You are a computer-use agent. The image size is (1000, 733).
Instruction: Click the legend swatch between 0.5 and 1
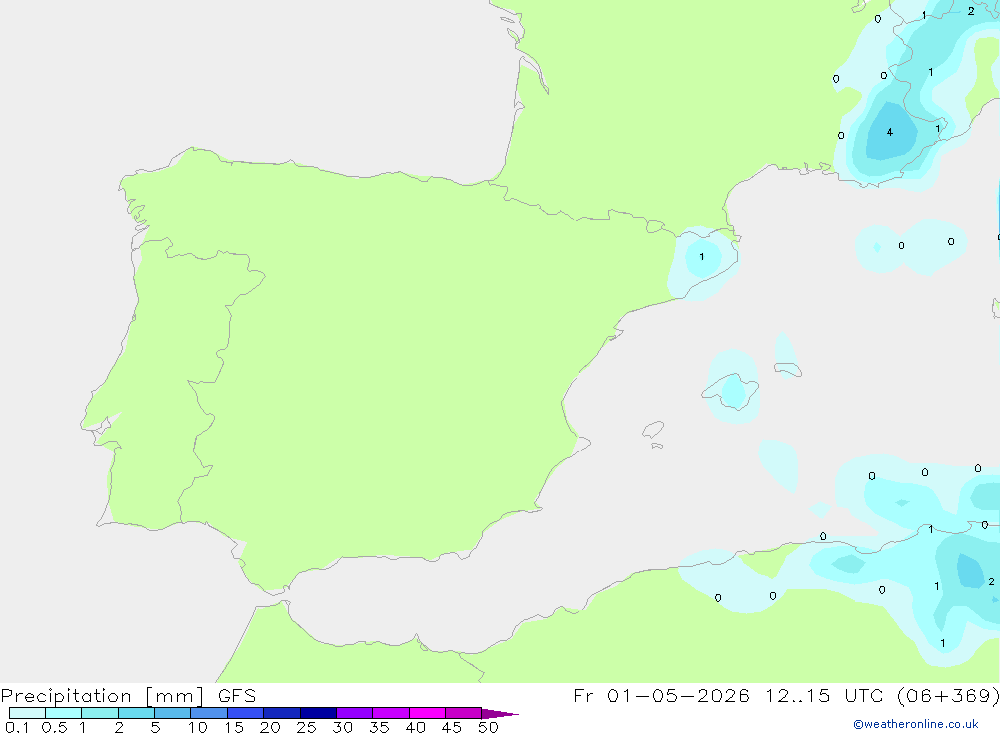click(x=63, y=713)
